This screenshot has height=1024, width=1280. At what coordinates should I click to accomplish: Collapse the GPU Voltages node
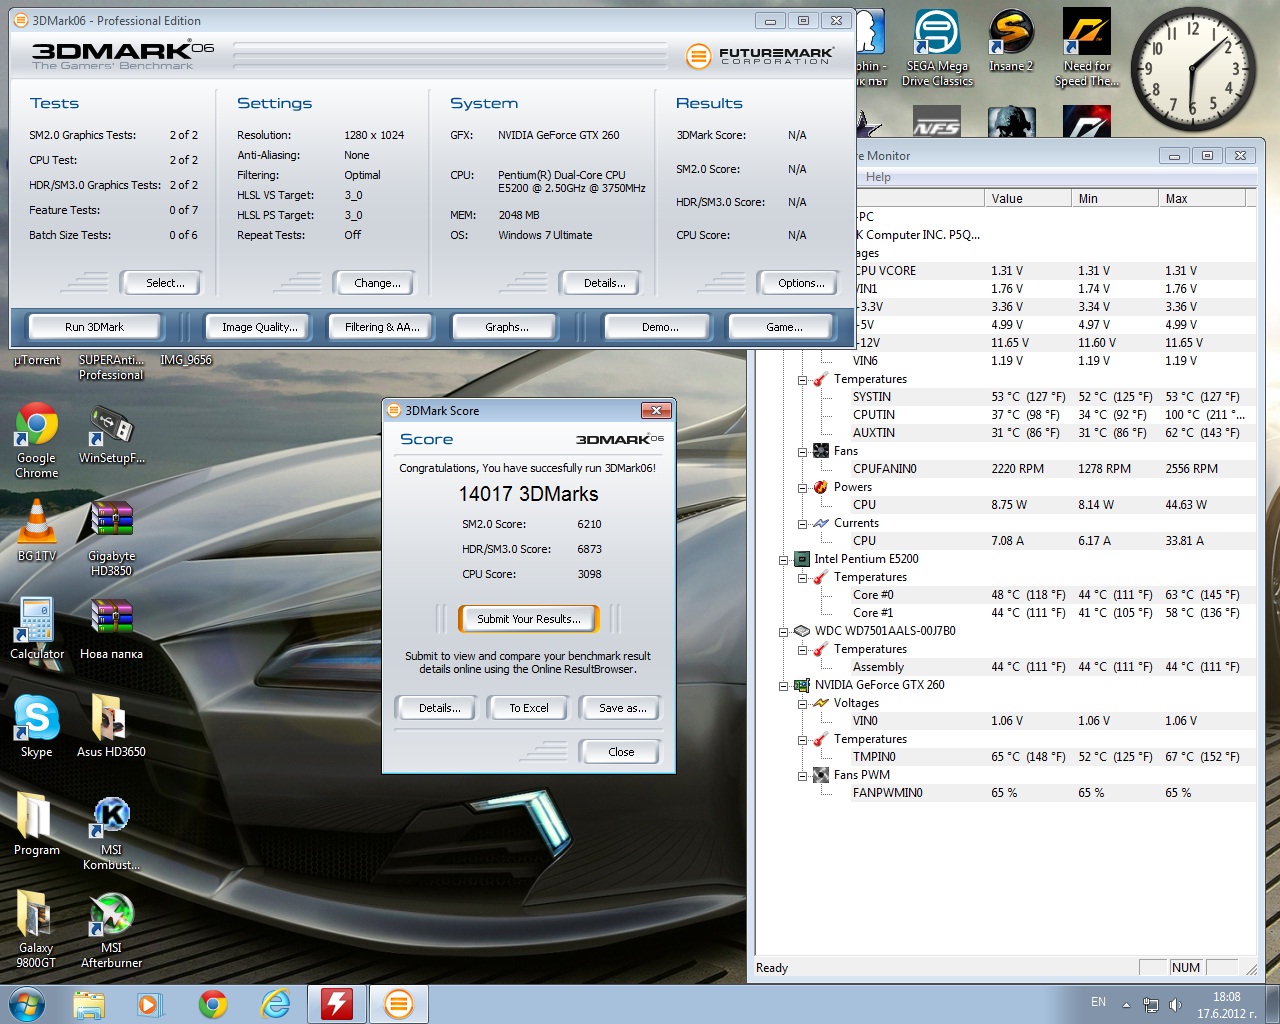(x=802, y=704)
